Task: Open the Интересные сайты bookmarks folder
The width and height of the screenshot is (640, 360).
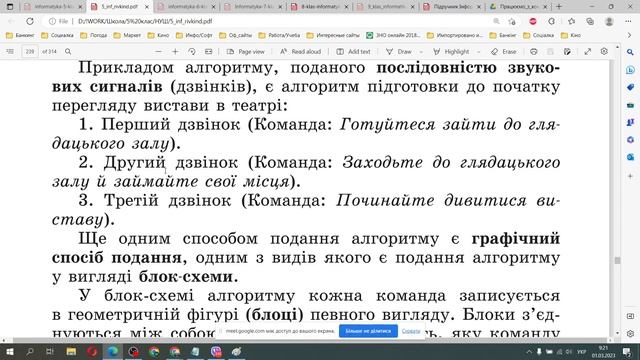Action: 333,36
